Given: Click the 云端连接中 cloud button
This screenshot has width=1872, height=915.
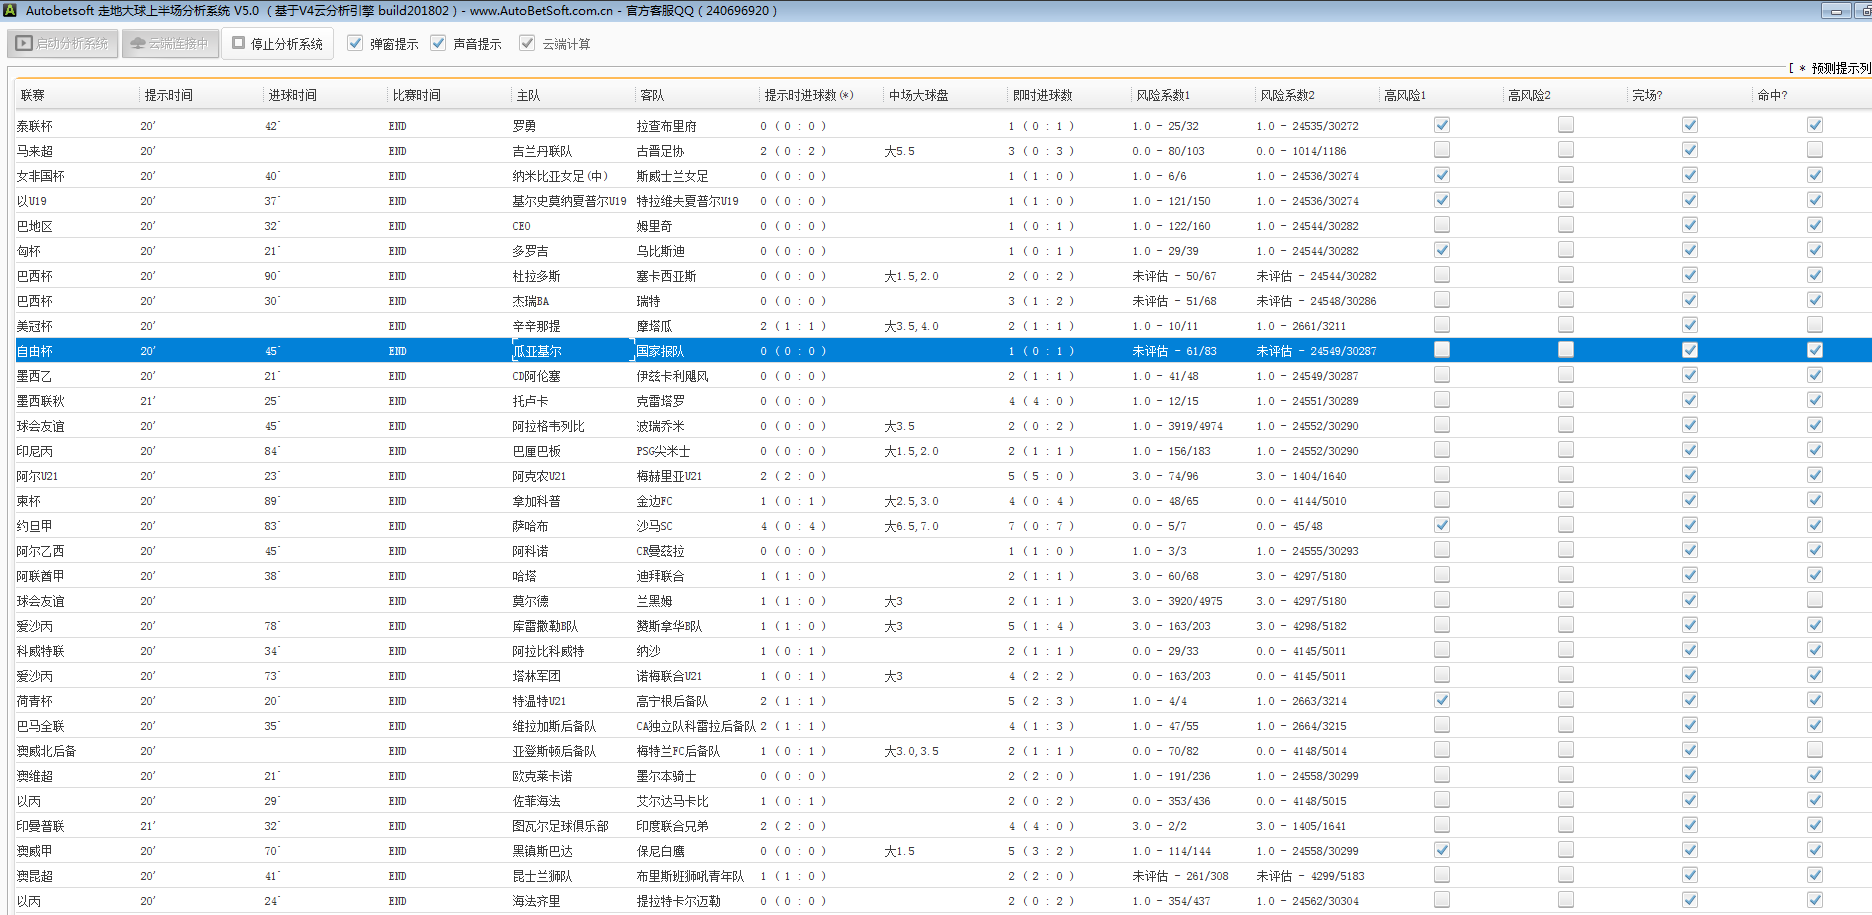Looking at the screenshot, I should pyautogui.click(x=170, y=44).
